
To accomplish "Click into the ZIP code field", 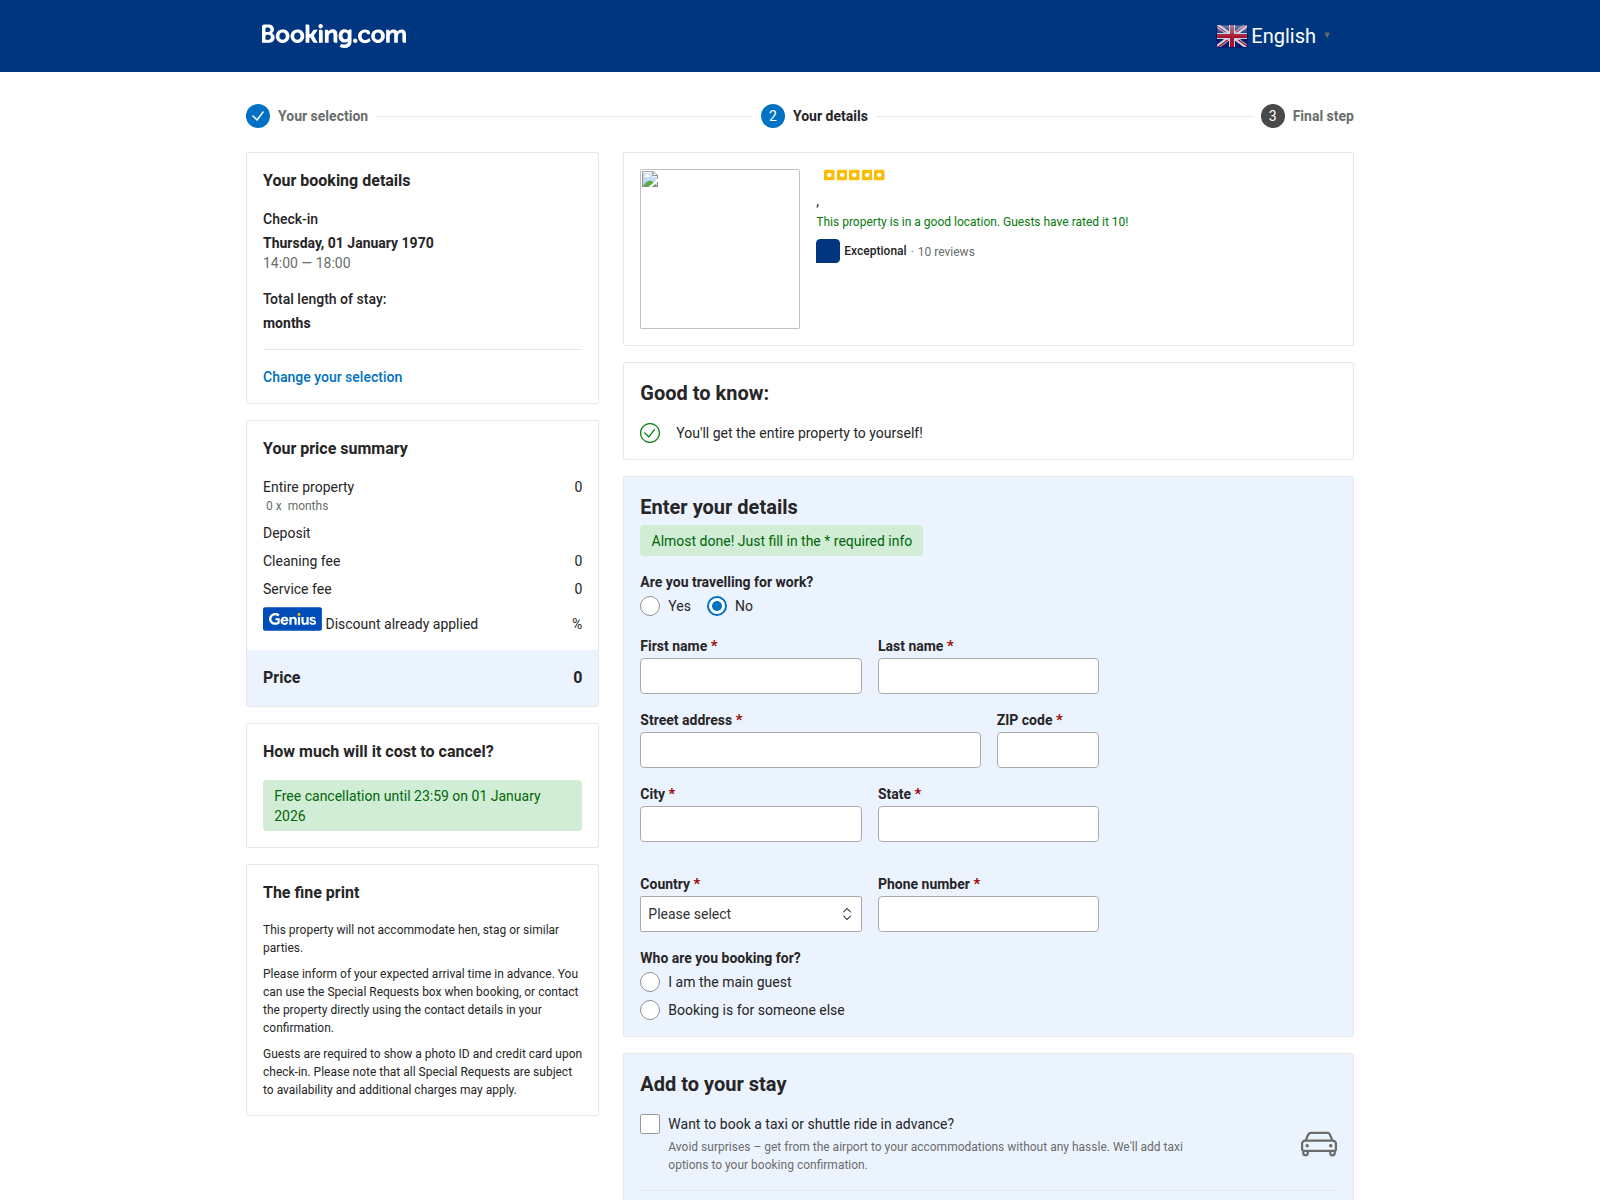I will (1048, 750).
